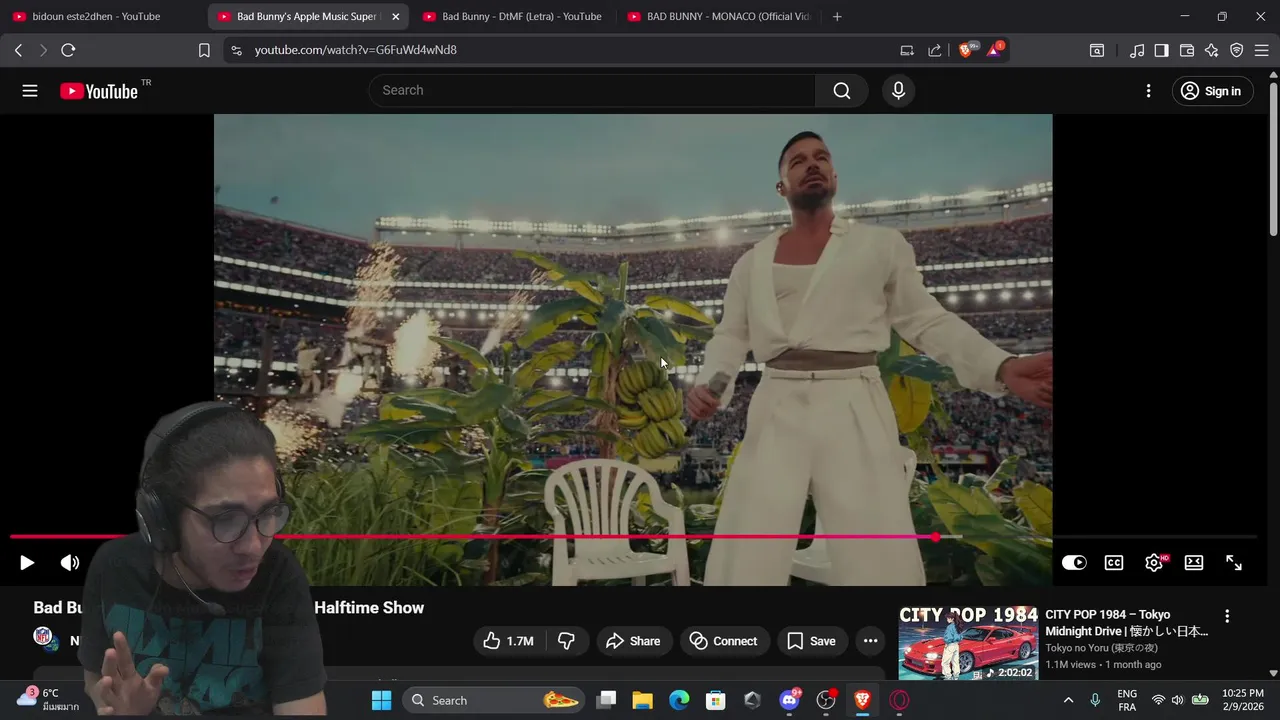Open the YouTube guide hamburger menu

(30, 91)
